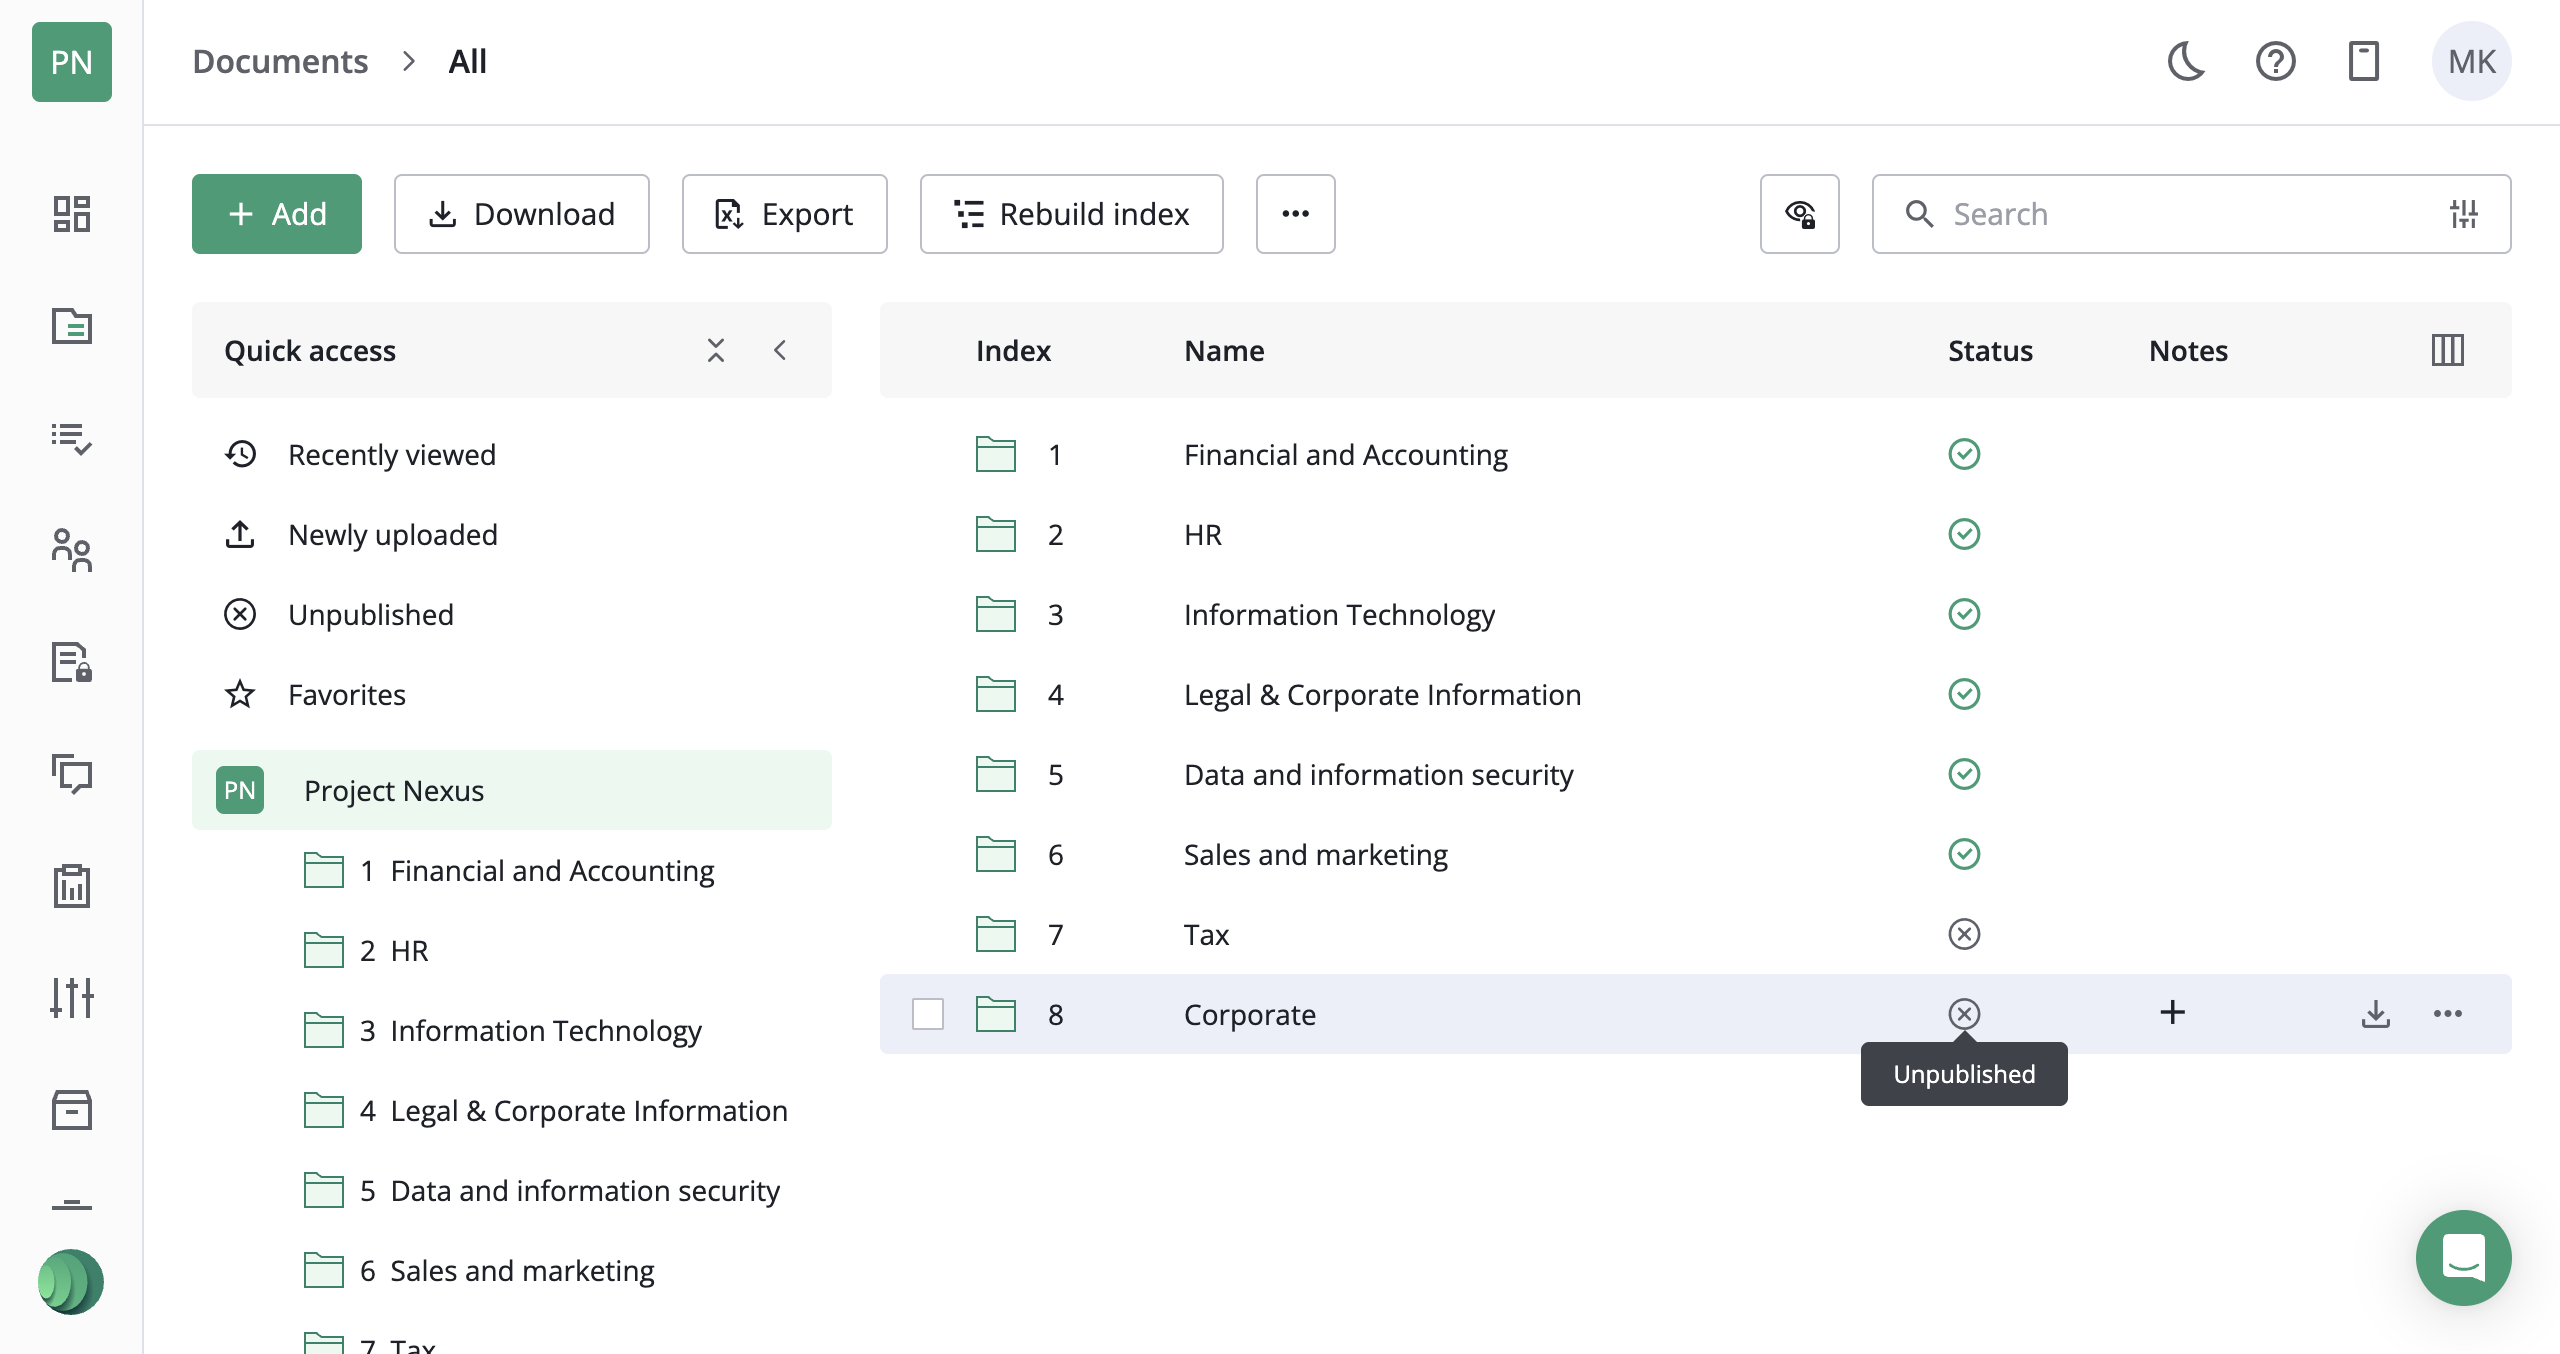
Task: Open Recently viewed list
Action: click(x=391, y=455)
